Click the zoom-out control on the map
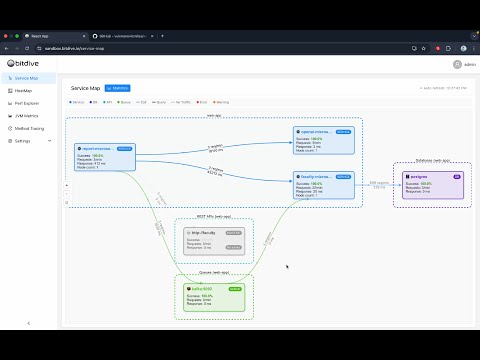 67,194
